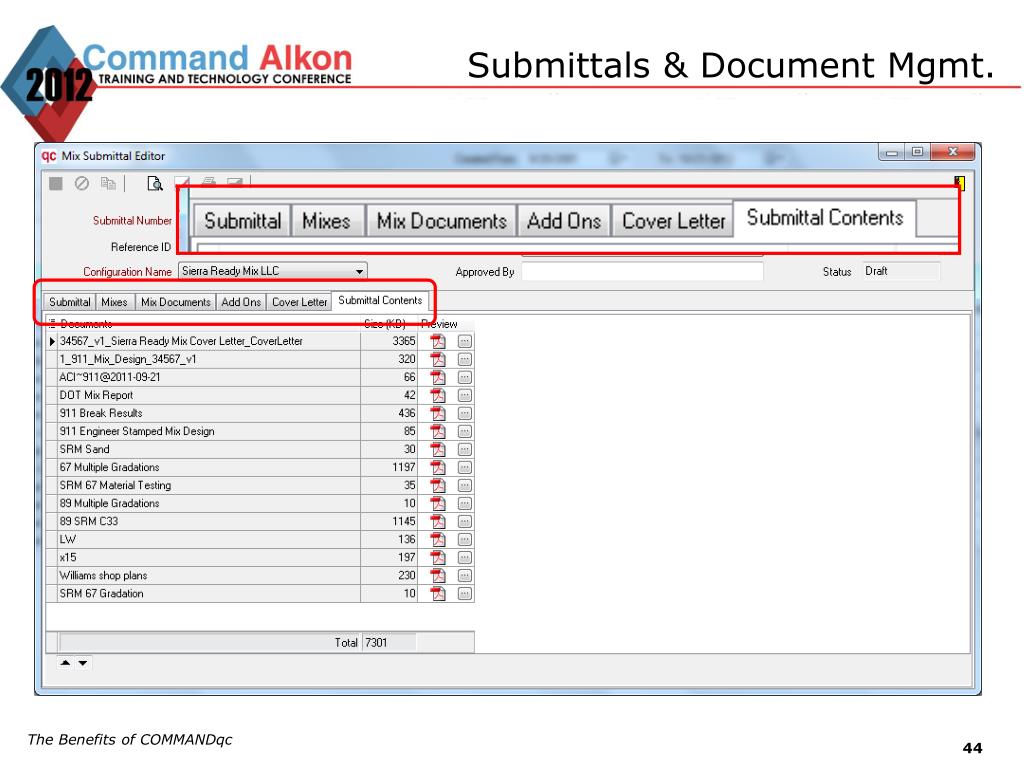Select Mix Documents tab below the Configuration Name field
The image size is (1024, 768).
click(176, 302)
